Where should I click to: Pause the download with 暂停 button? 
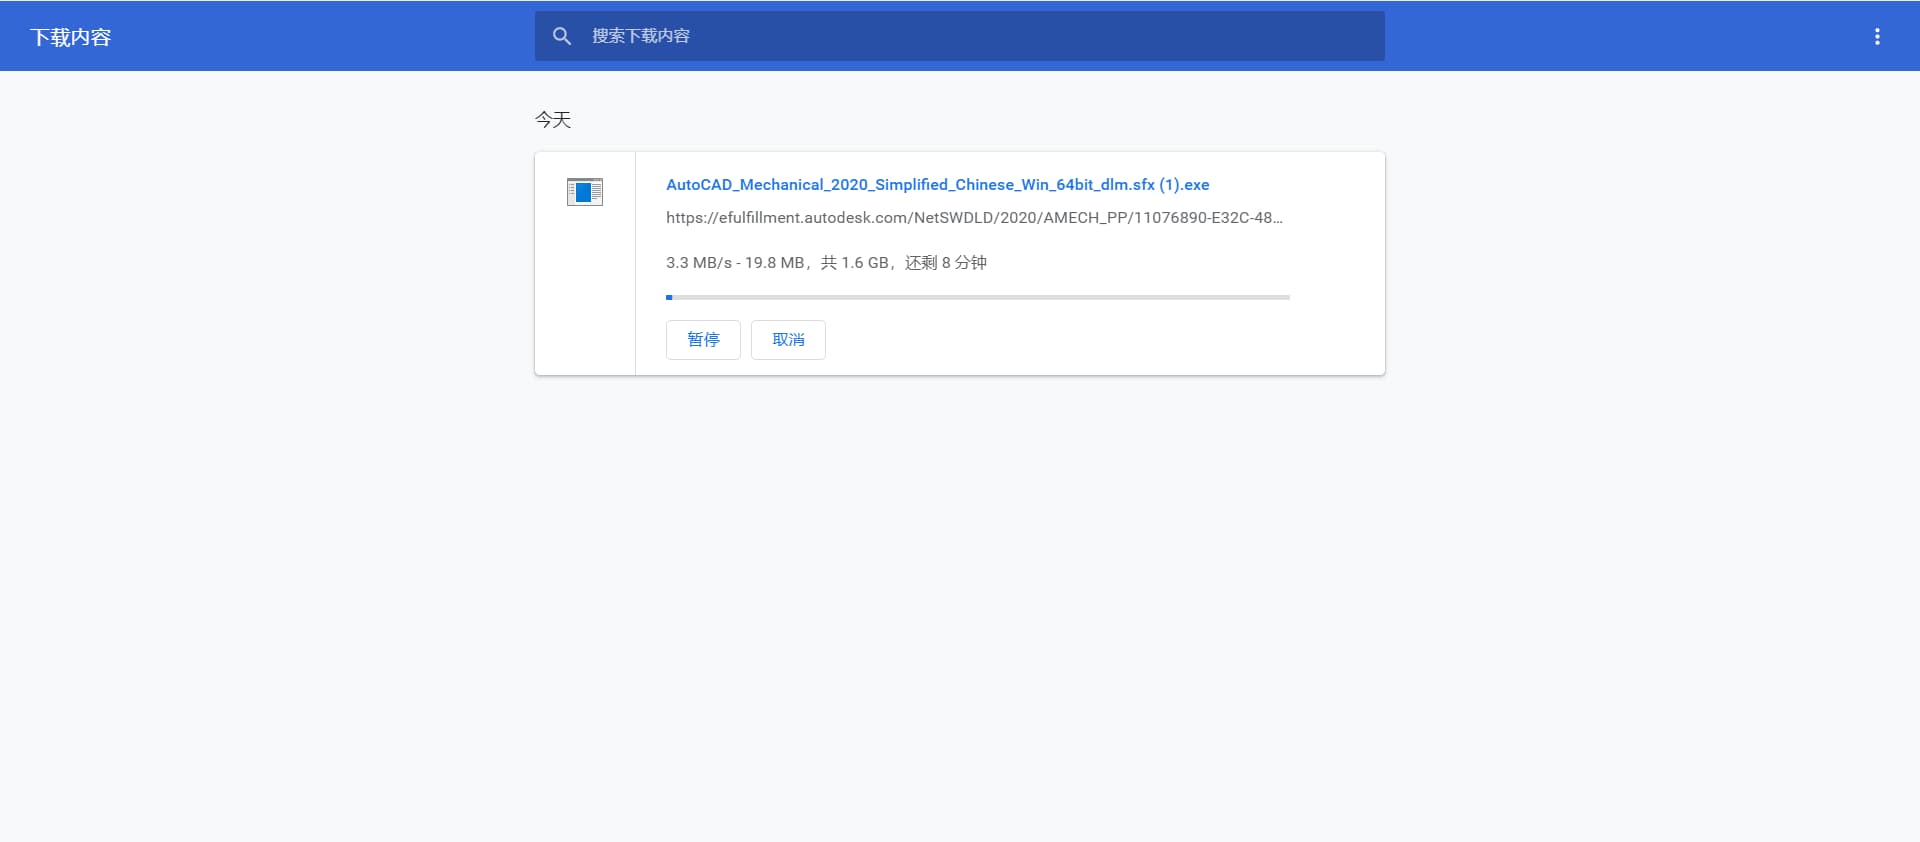click(703, 340)
